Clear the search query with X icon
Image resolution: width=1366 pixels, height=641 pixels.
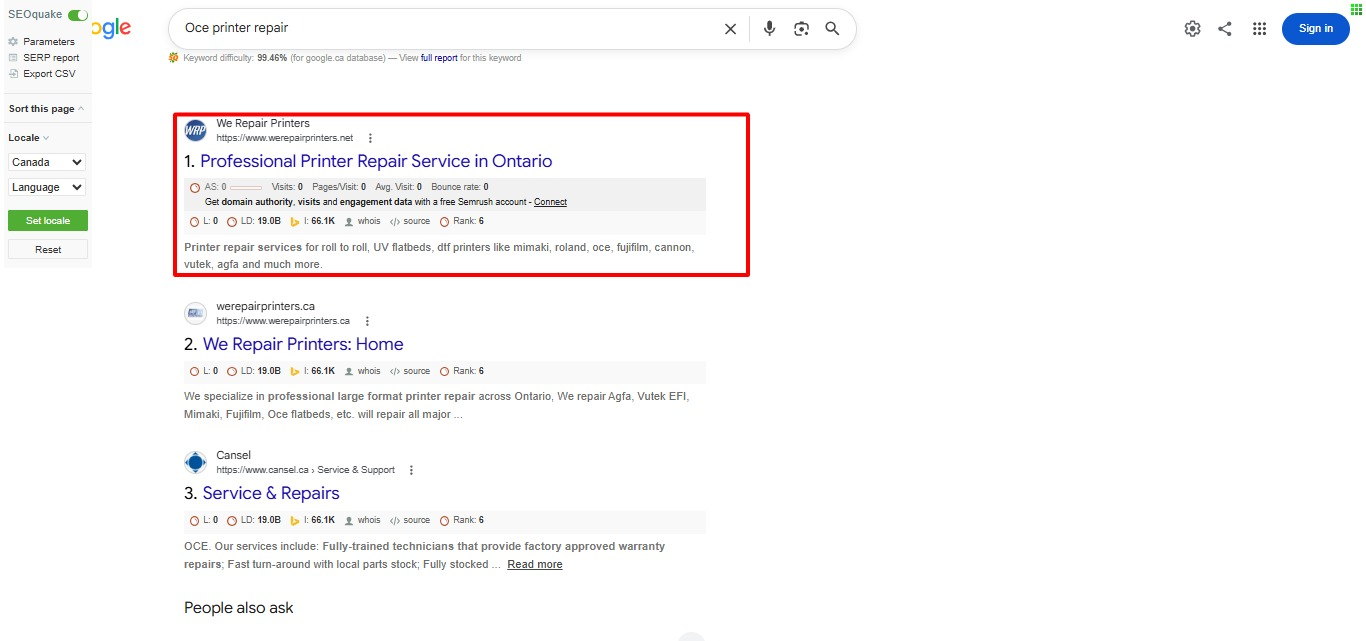pos(730,29)
